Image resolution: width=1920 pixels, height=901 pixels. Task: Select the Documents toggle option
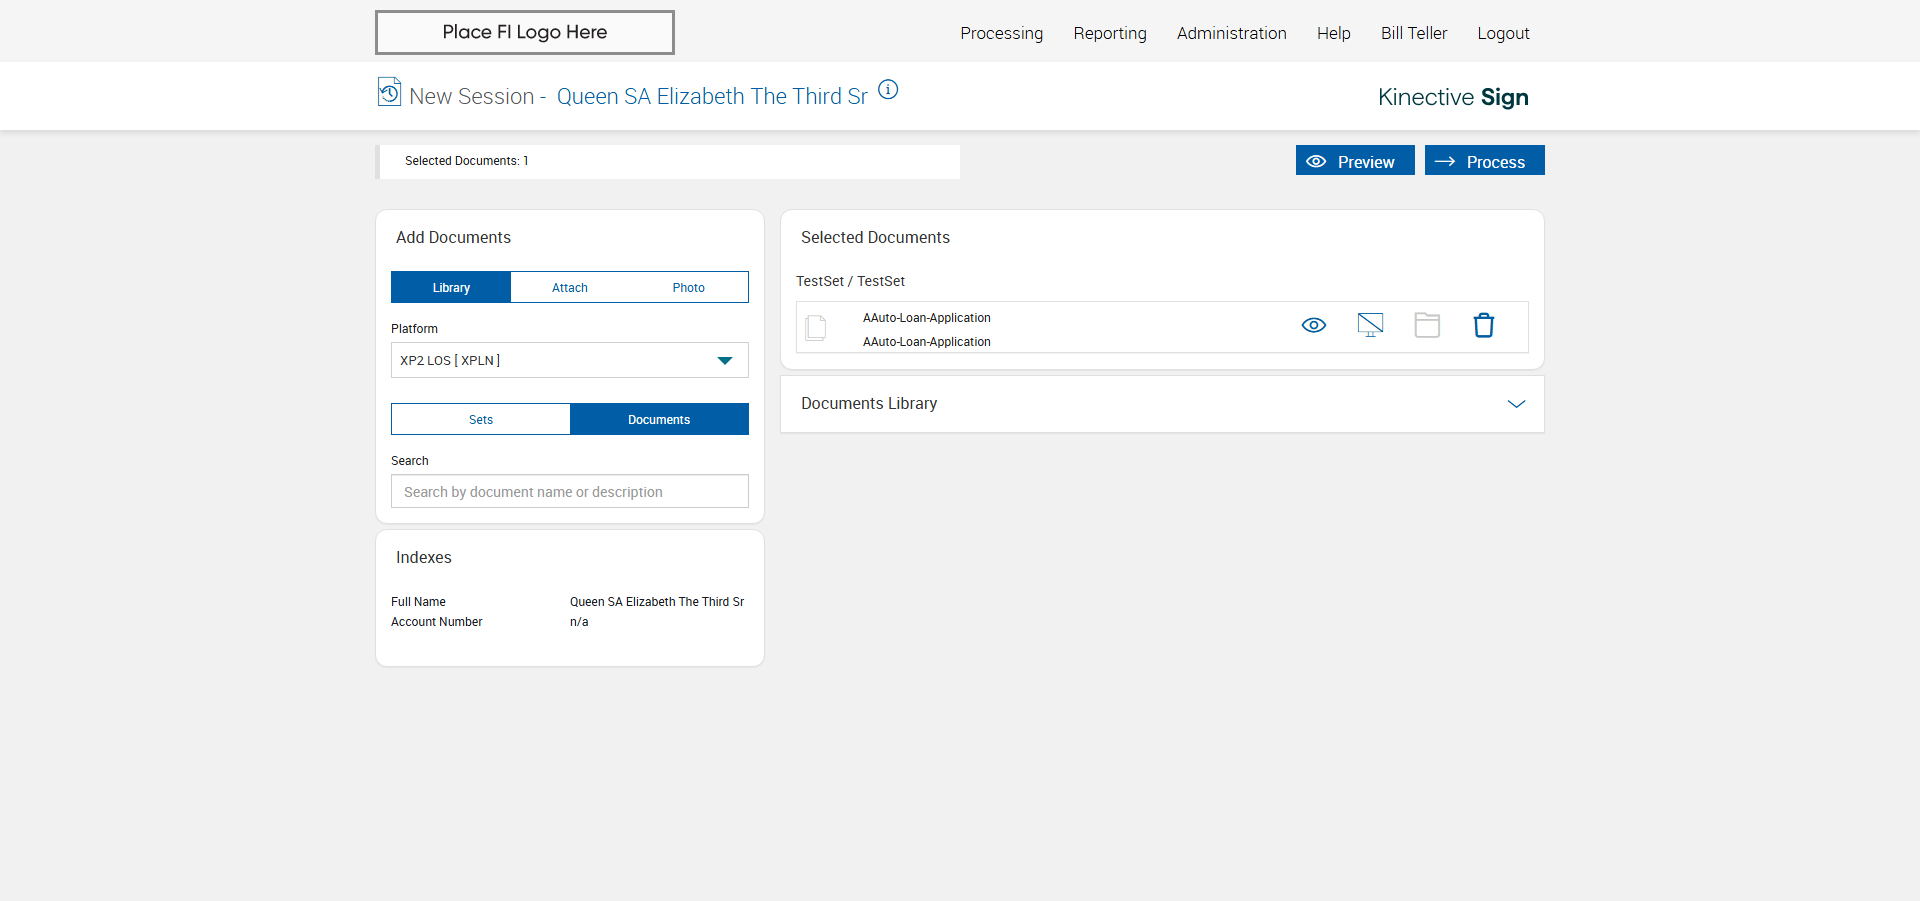click(x=659, y=419)
